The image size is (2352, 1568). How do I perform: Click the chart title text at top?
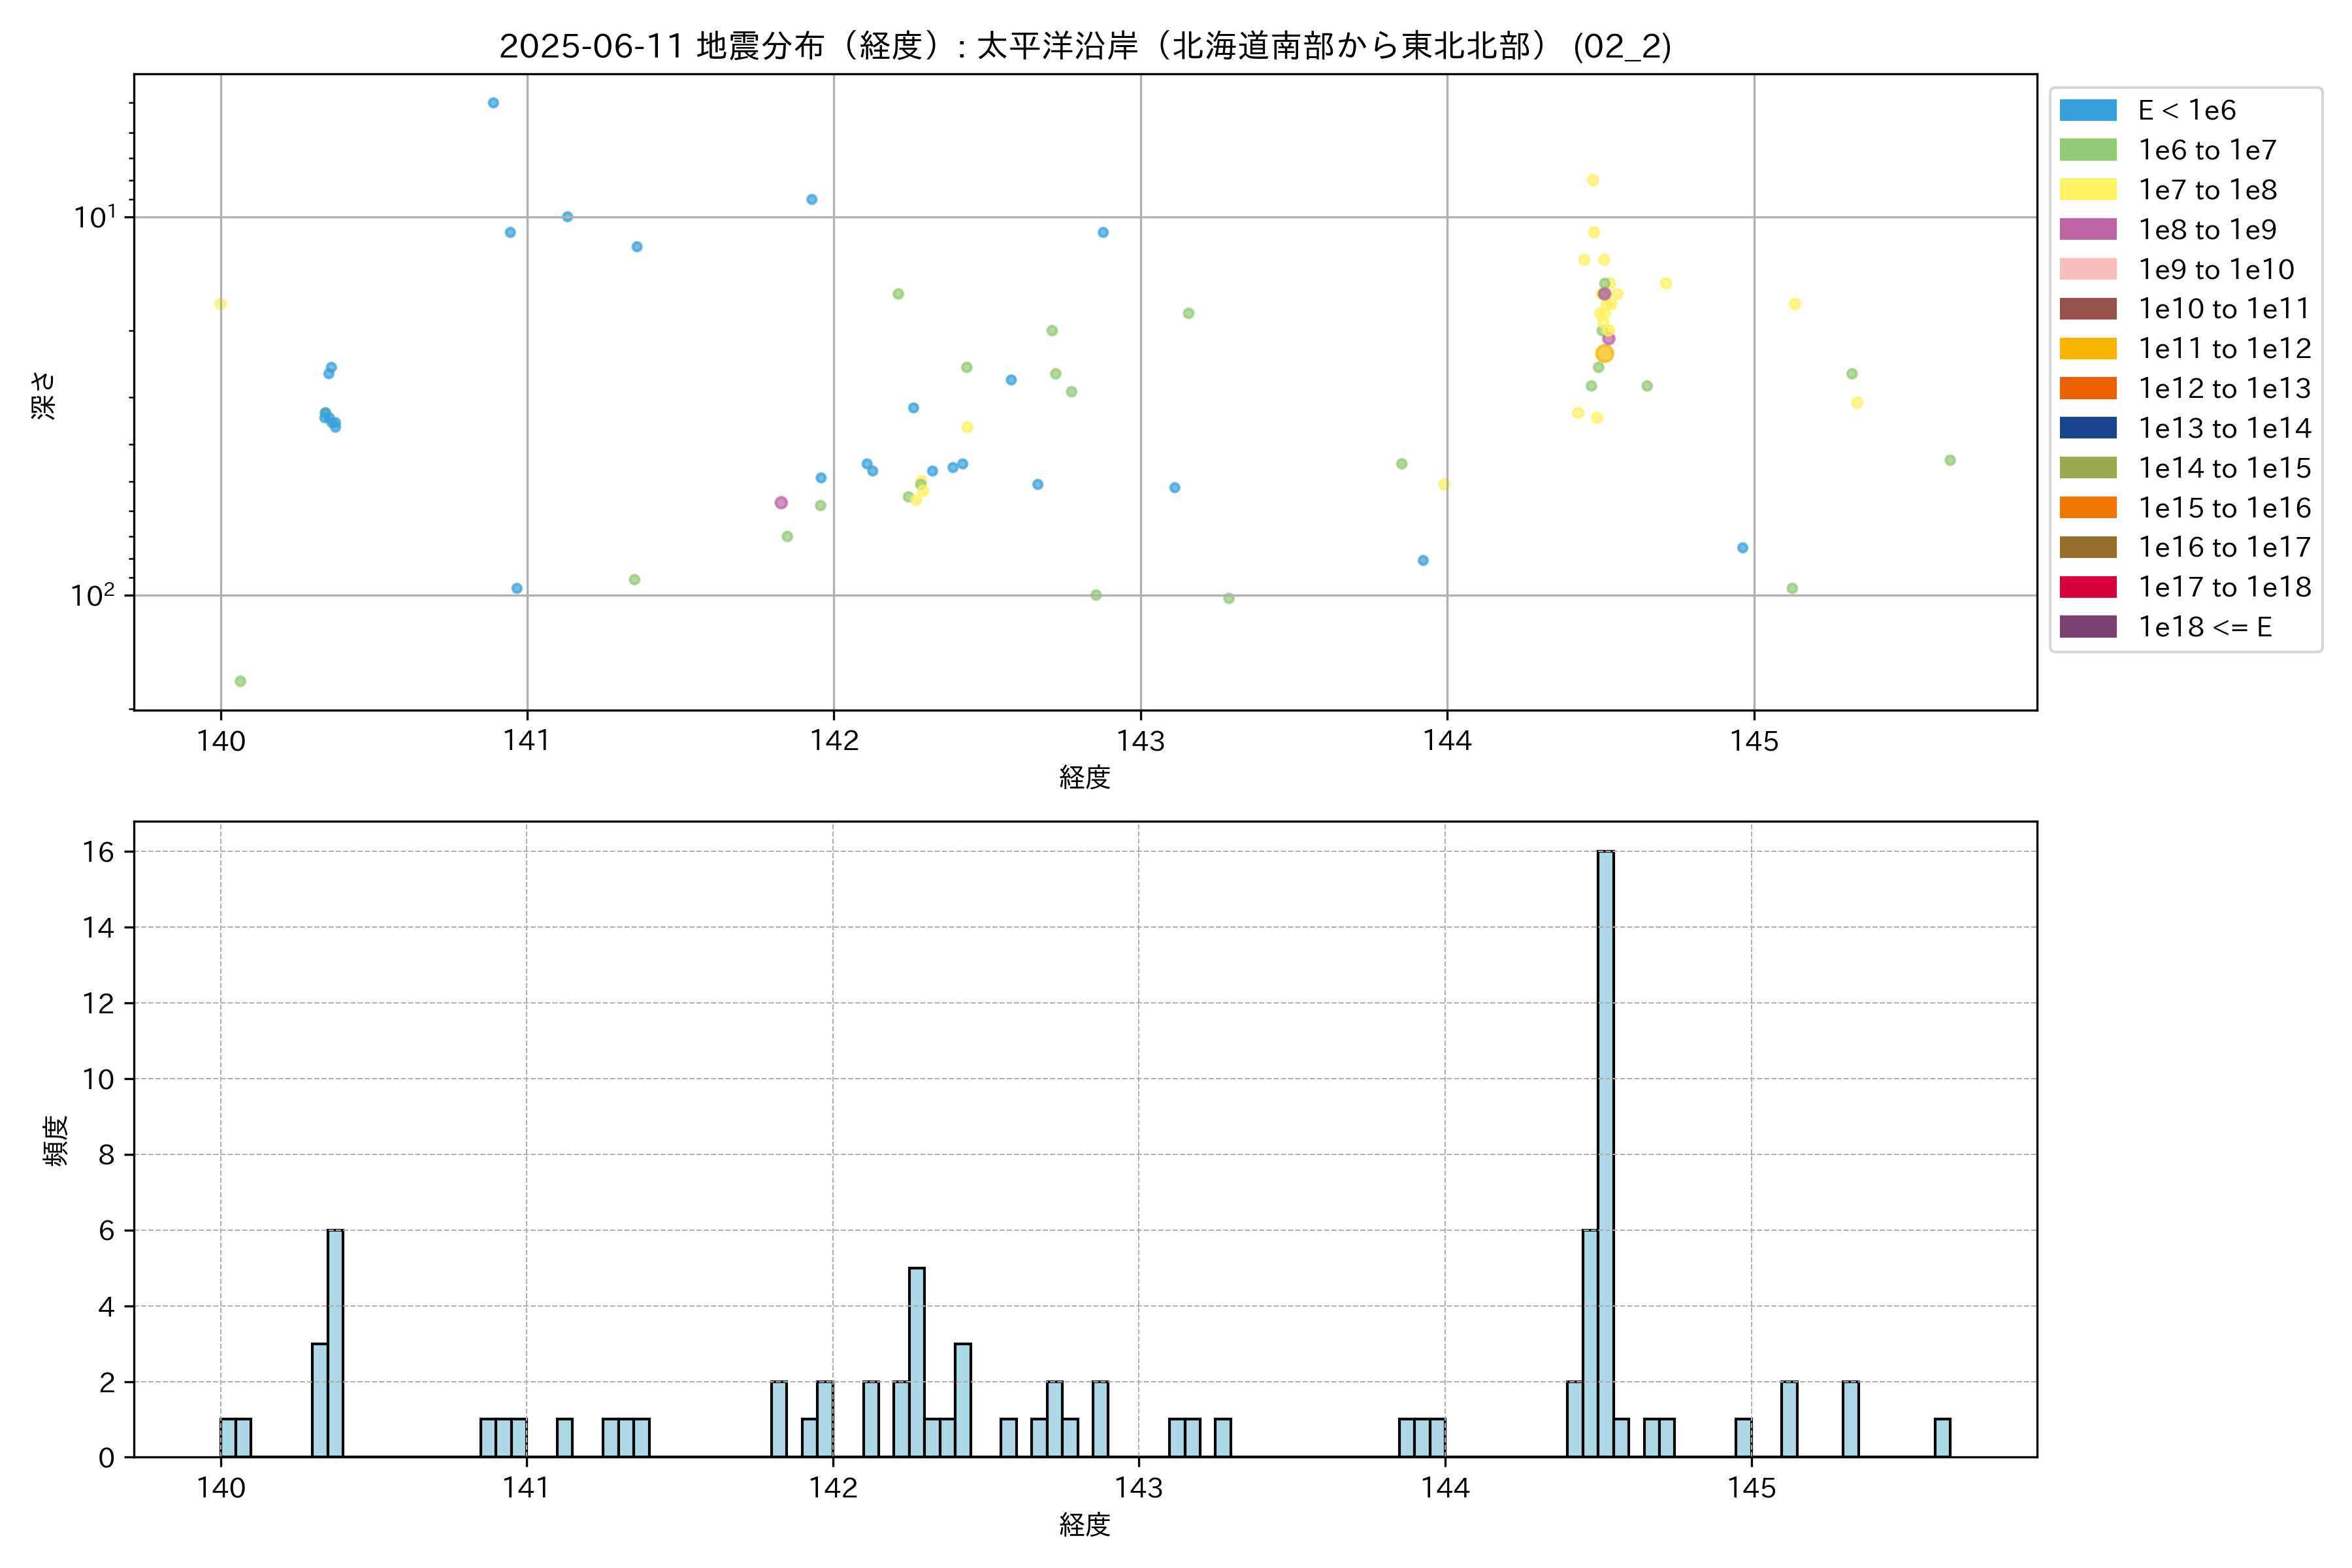point(1085,46)
